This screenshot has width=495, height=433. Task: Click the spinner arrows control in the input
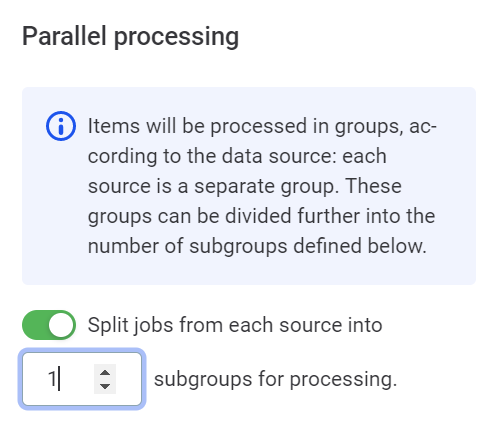105,379
